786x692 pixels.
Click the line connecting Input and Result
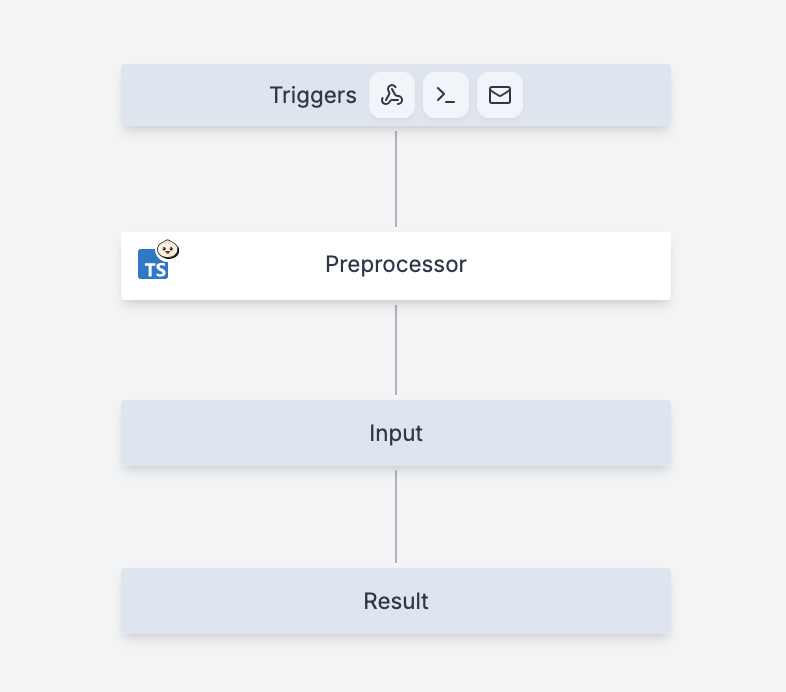click(x=396, y=516)
